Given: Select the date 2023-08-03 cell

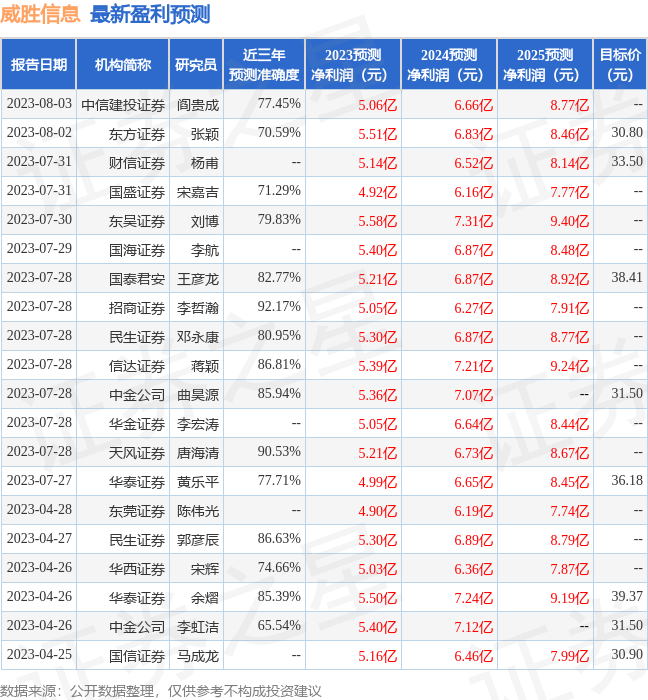Looking at the screenshot, I should tap(39, 104).
